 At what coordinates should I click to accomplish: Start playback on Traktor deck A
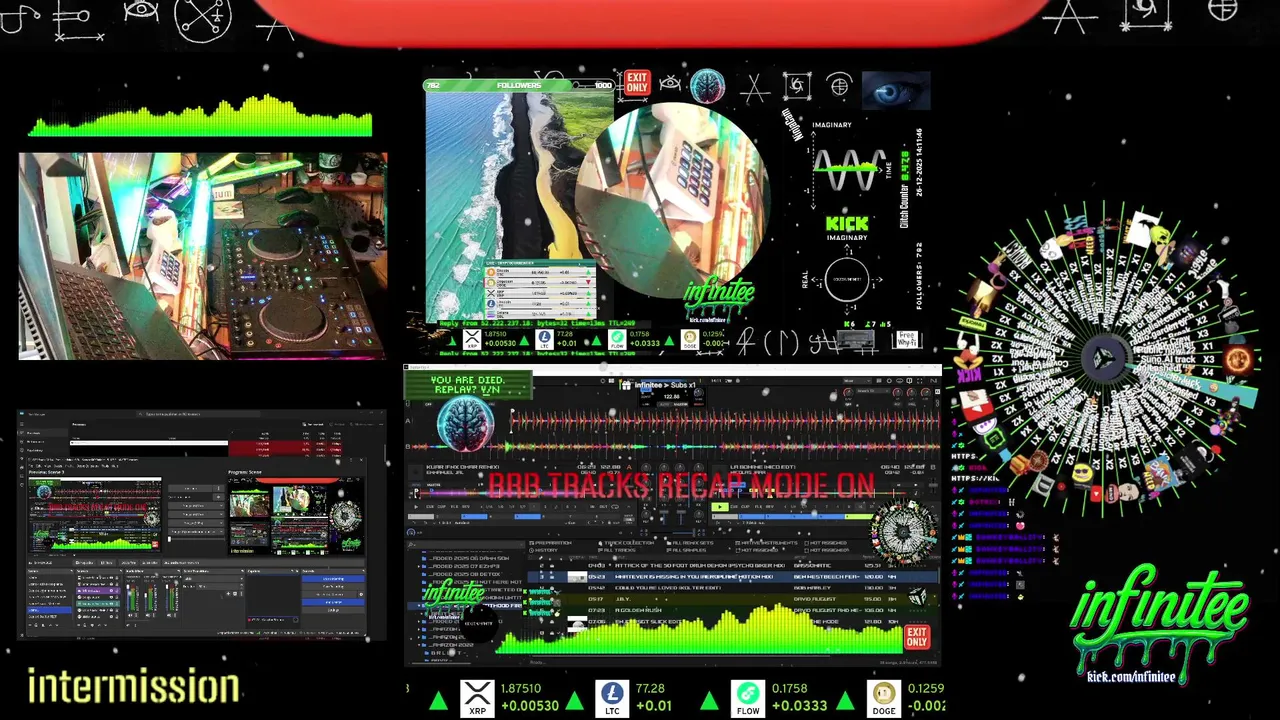(x=416, y=507)
